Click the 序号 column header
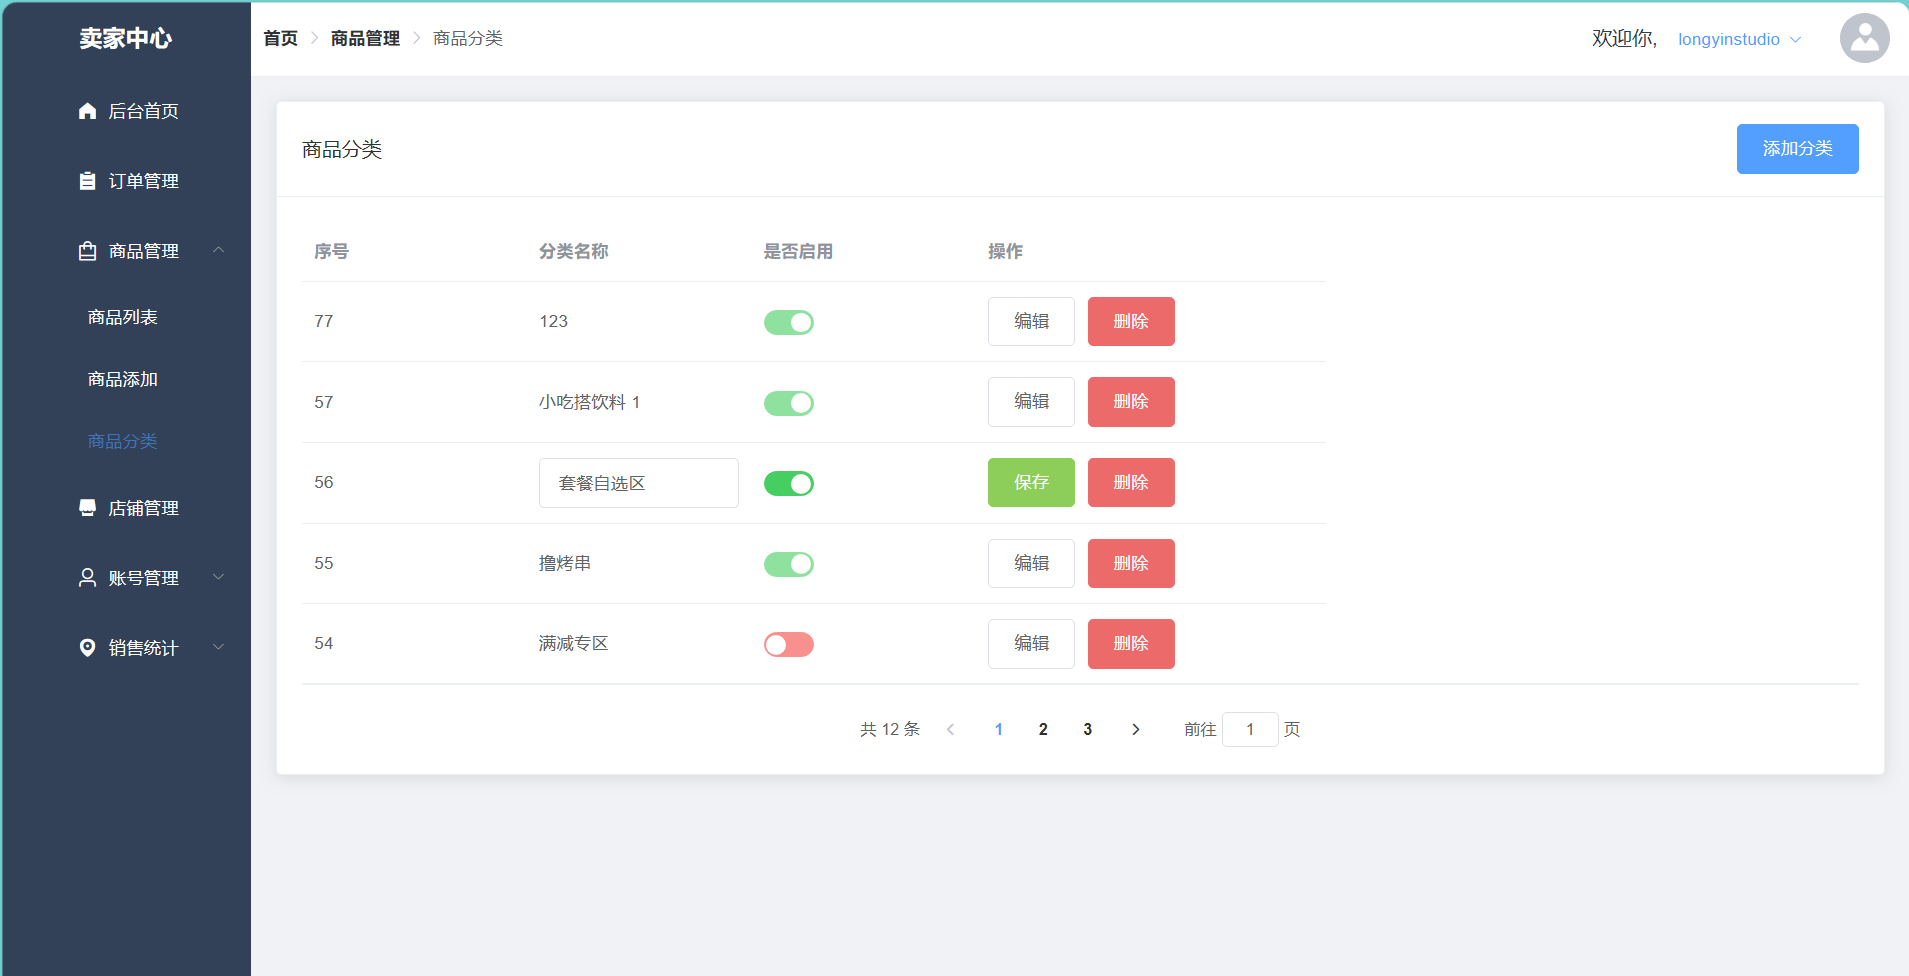Image resolution: width=1909 pixels, height=976 pixels. click(331, 252)
